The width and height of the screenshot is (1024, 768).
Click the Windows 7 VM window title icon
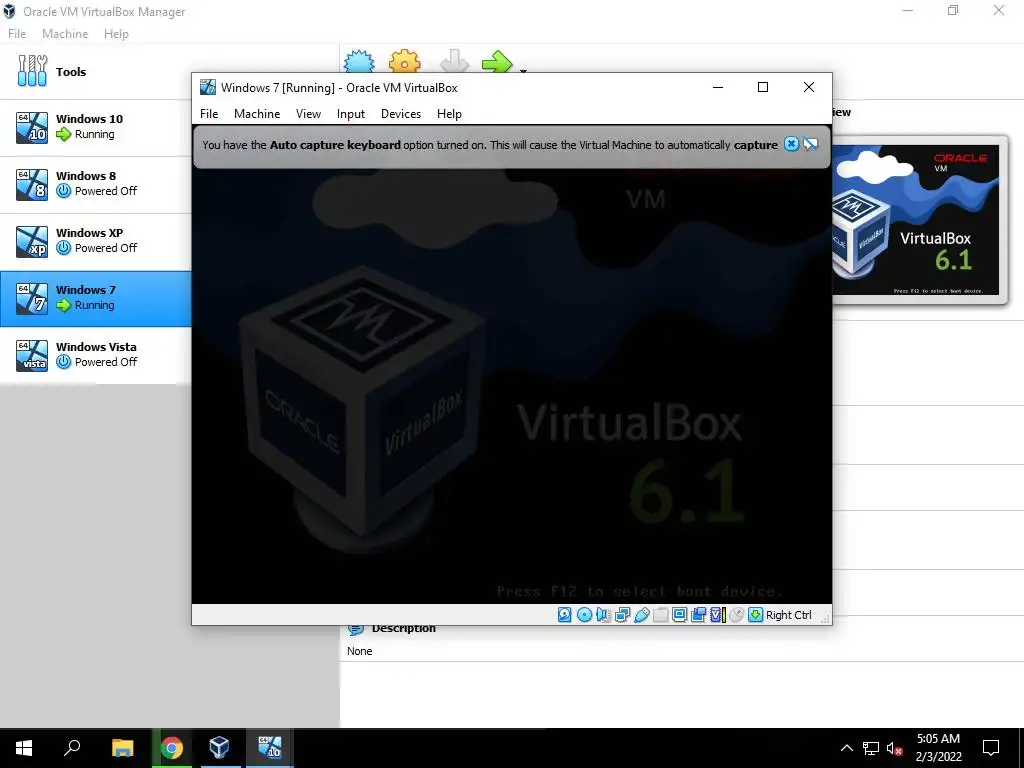[x=208, y=87]
